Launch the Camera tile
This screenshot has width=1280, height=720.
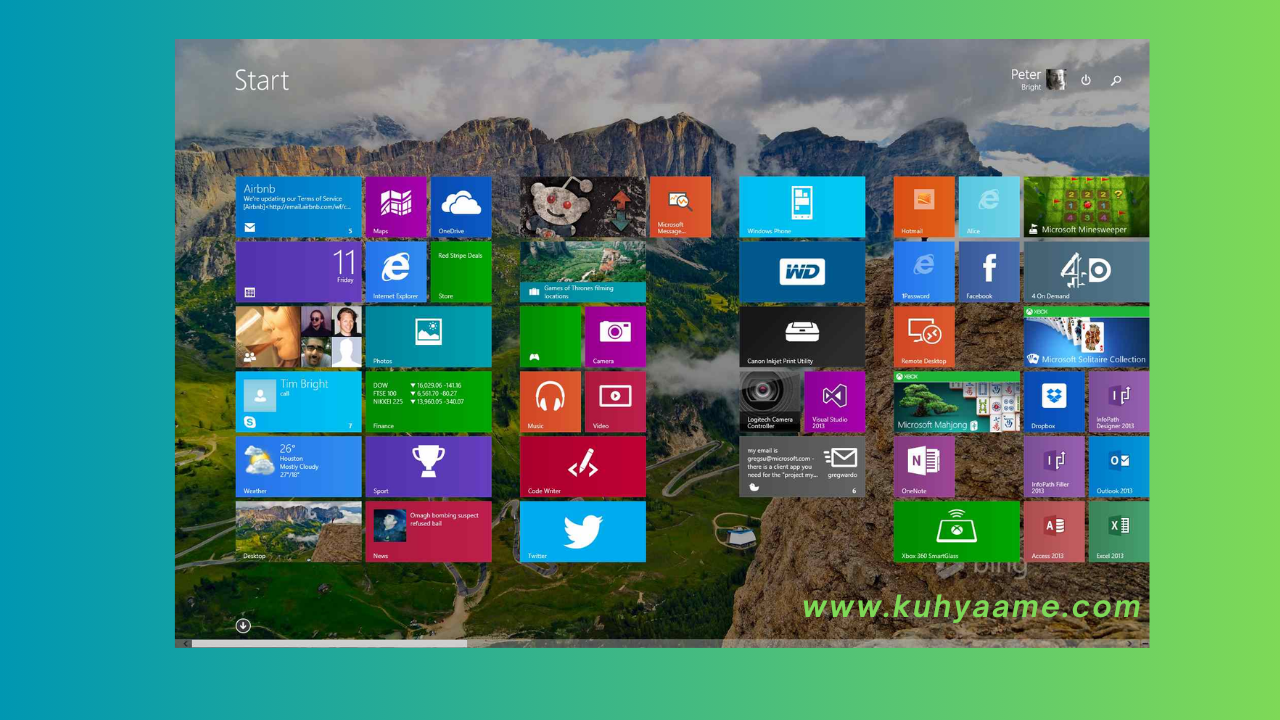(x=615, y=337)
